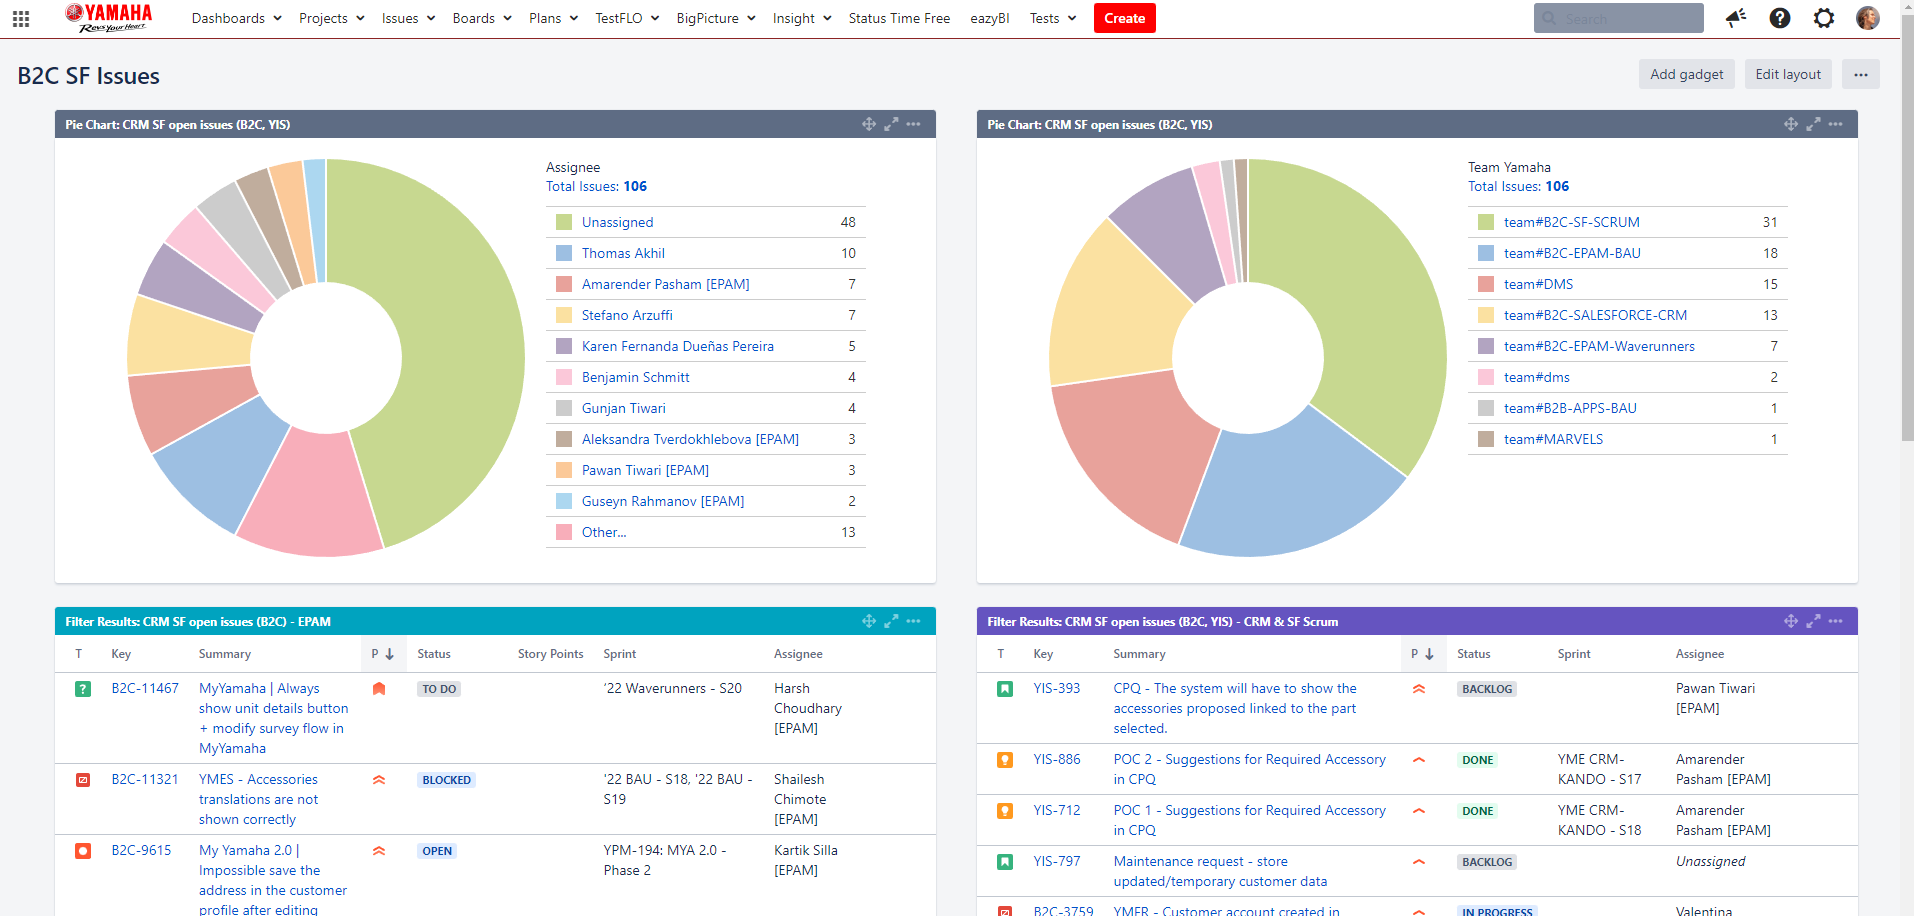Click the Unassigned green legend swatch
Viewport: 1914px width, 916px height.
564,222
